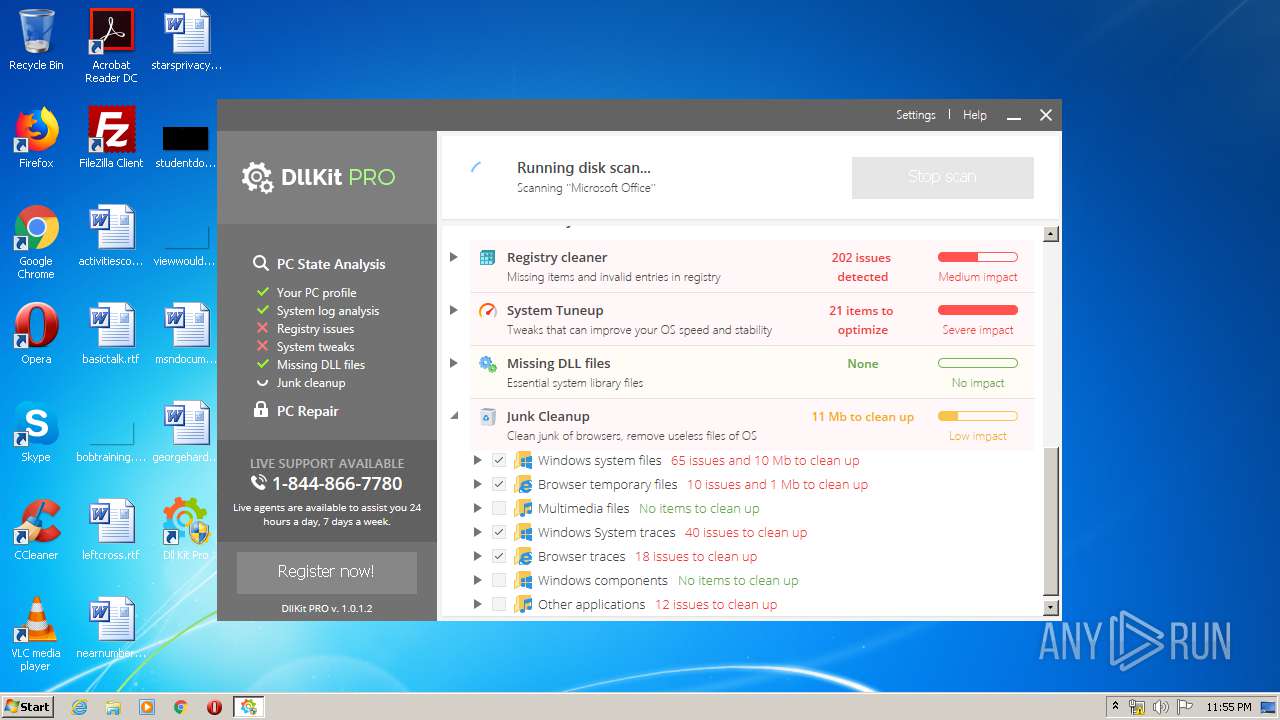Open Opera desktop shortcut

tap(36, 334)
